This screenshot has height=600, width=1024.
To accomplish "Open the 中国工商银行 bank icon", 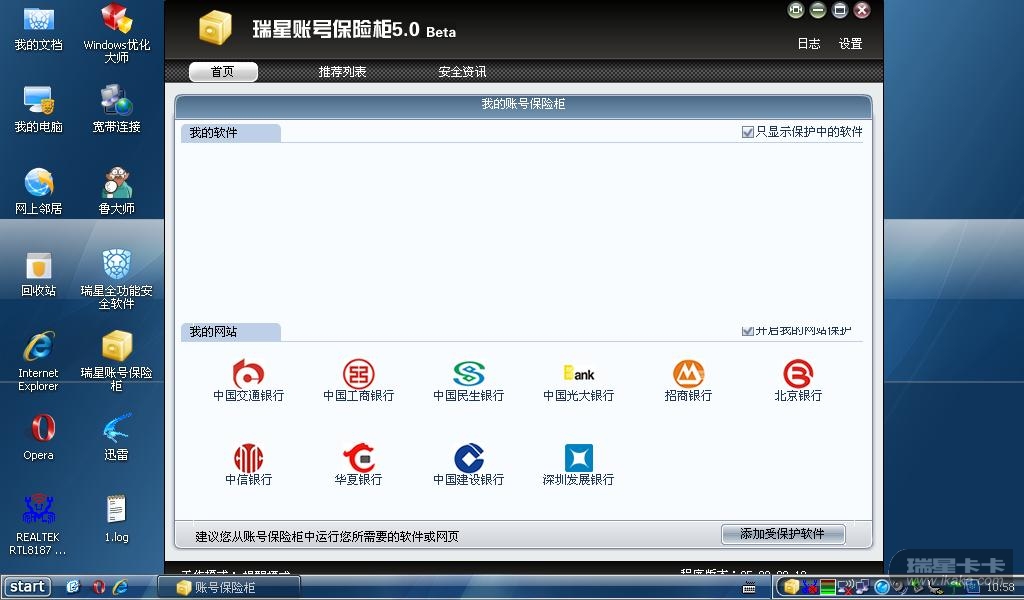I will tap(359, 375).
